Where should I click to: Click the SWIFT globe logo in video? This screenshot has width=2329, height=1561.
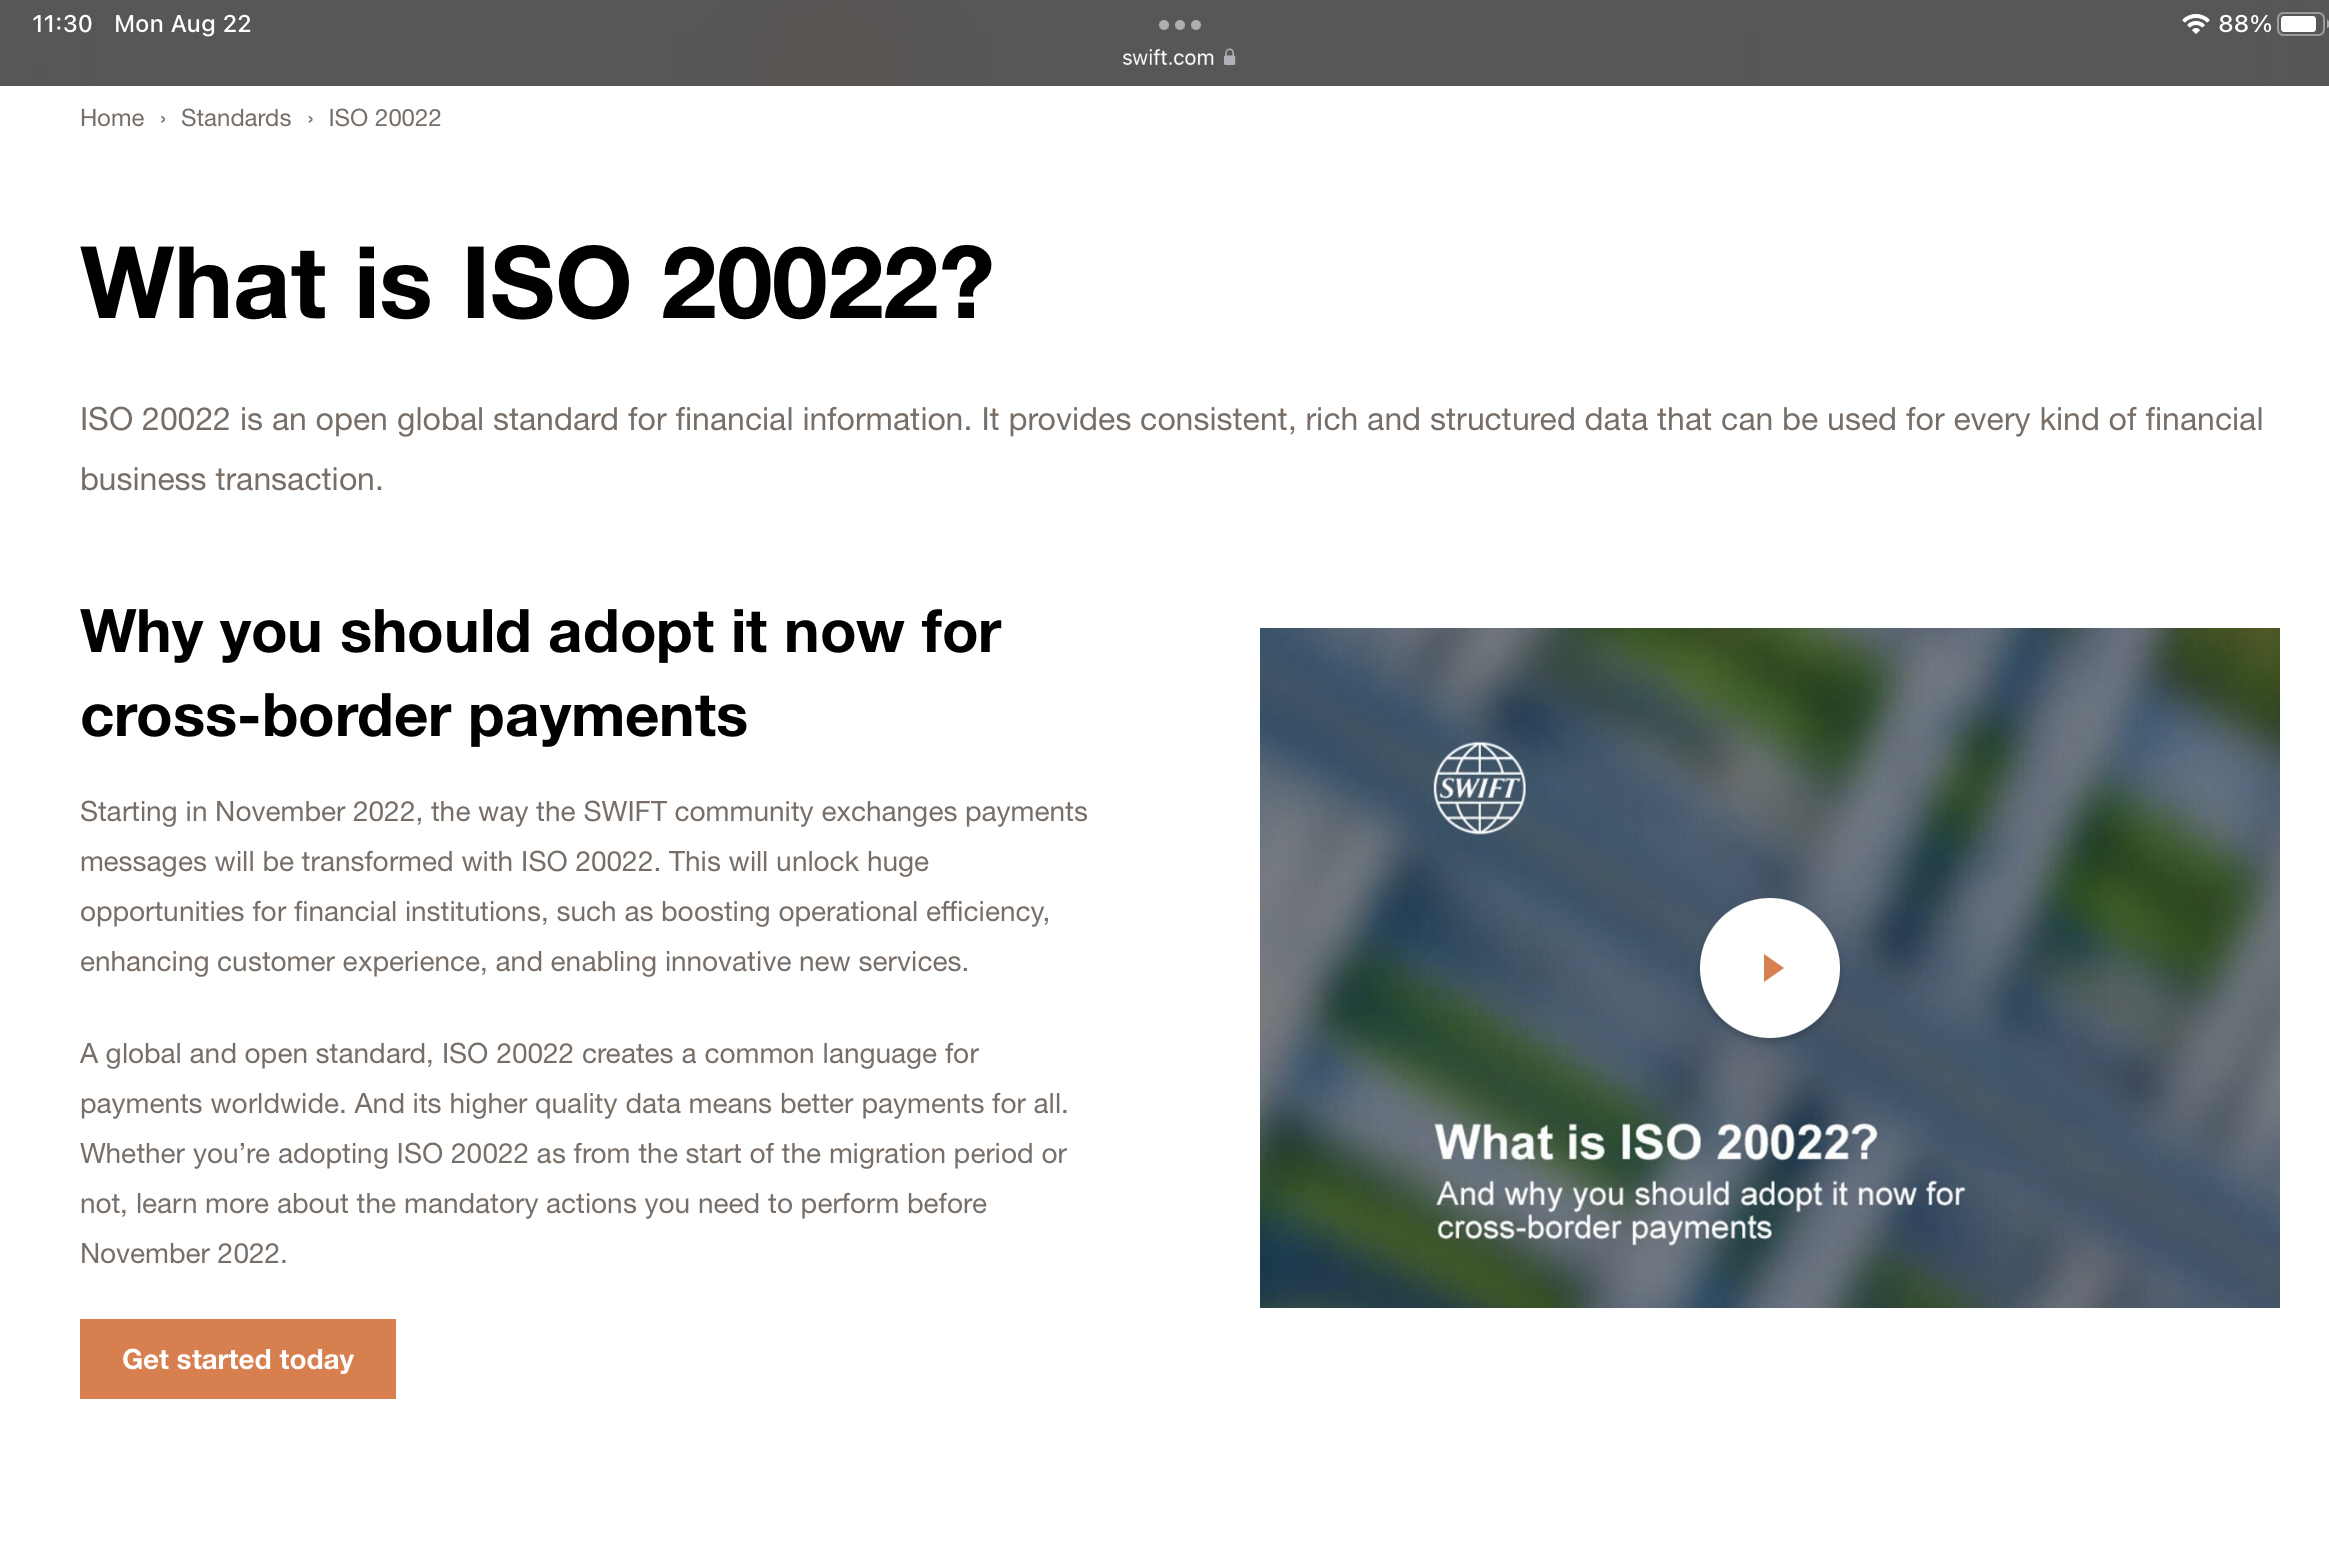coord(1479,788)
